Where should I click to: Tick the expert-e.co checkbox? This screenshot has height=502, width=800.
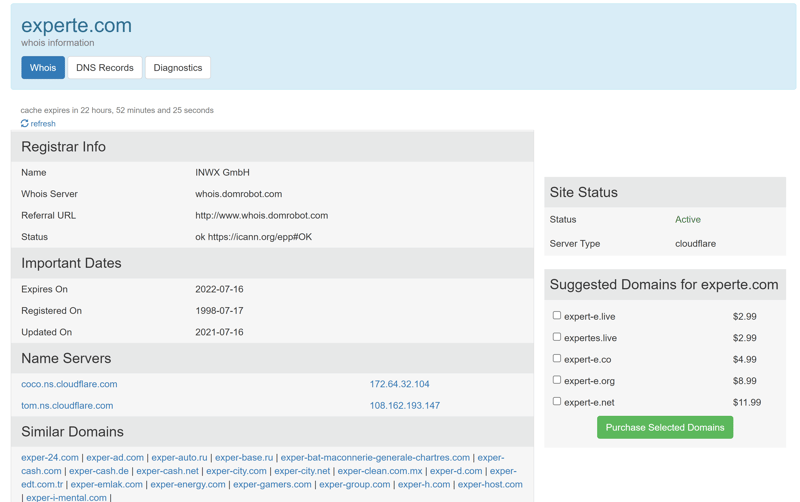pos(557,358)
